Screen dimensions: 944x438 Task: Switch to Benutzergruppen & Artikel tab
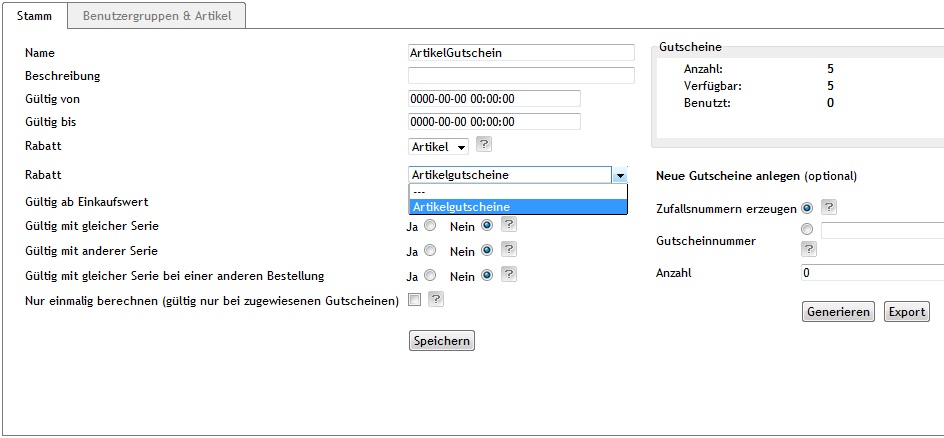point(157,16)
